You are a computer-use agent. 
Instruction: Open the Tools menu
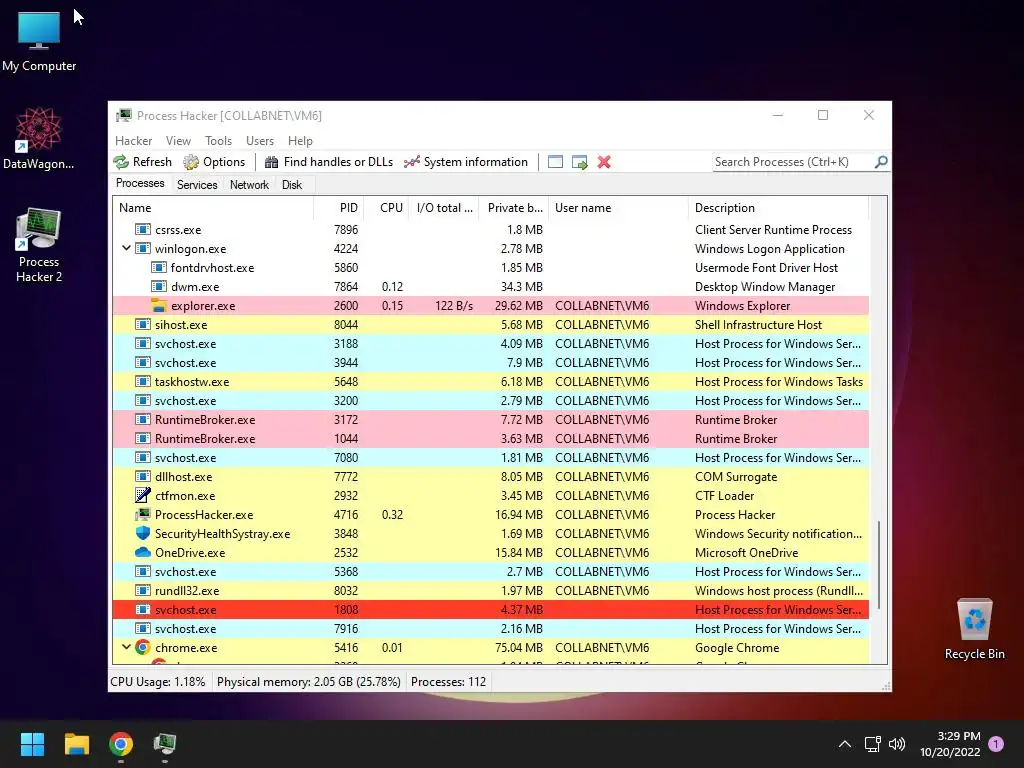(x=218, y=140)
